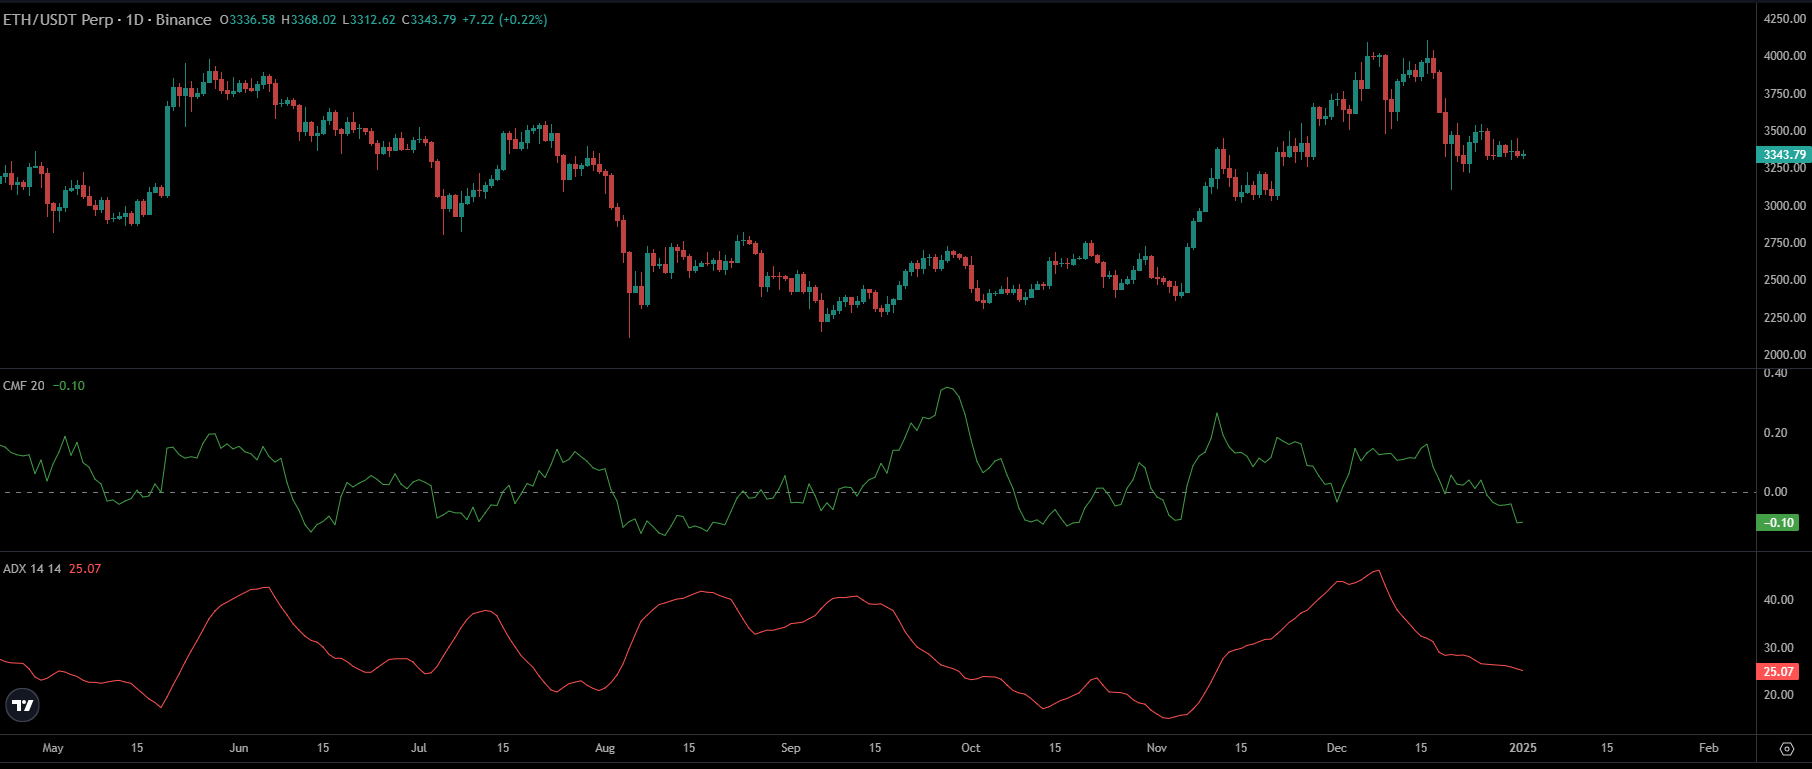The width and height of the screenshot is (1812, 769).
Task: Click the Dec label on time axis
Action: [1337, 748]
